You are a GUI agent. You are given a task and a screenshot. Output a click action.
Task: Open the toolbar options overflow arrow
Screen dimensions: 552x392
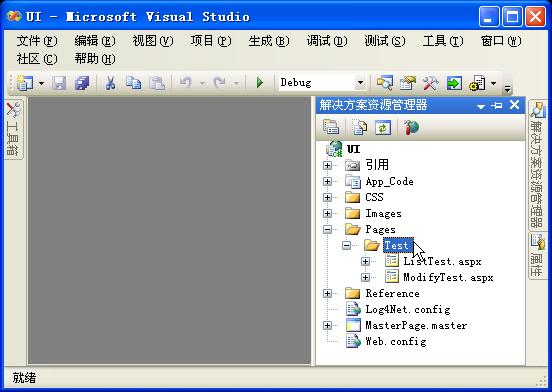tap(507, 89)
